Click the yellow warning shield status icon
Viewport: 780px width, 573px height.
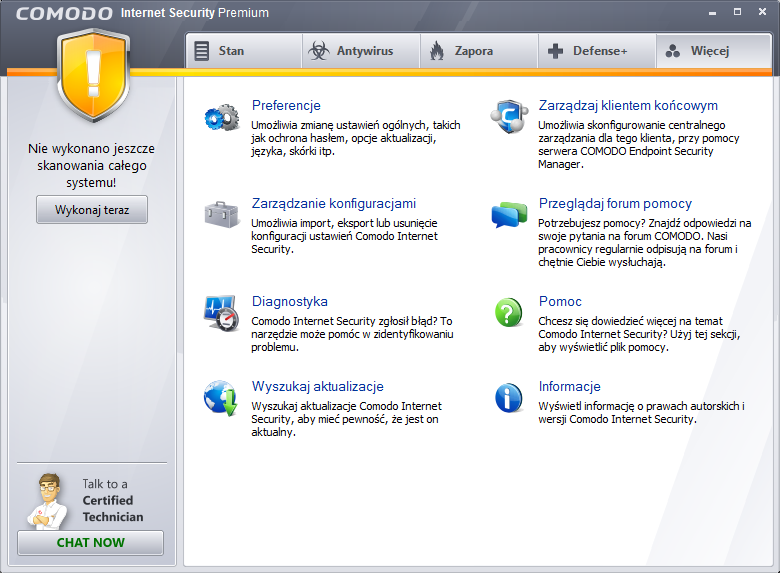[93, 75]
